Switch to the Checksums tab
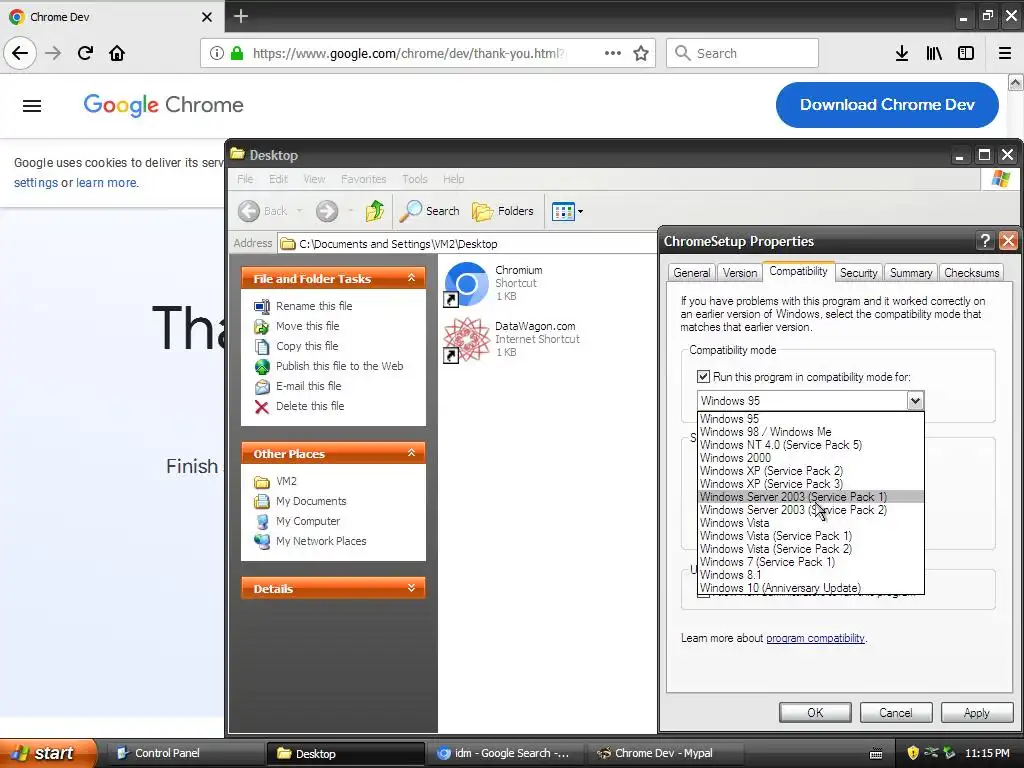1024x768 pixels. (972, 273)
